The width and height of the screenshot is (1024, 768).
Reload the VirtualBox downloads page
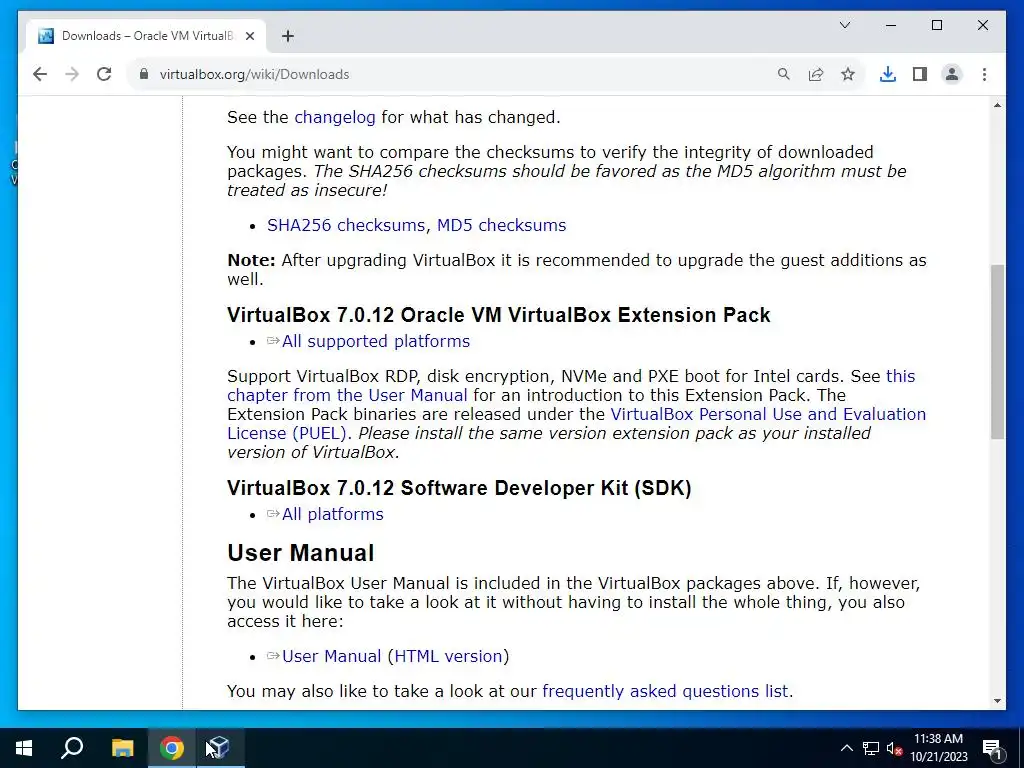(104, 74)
